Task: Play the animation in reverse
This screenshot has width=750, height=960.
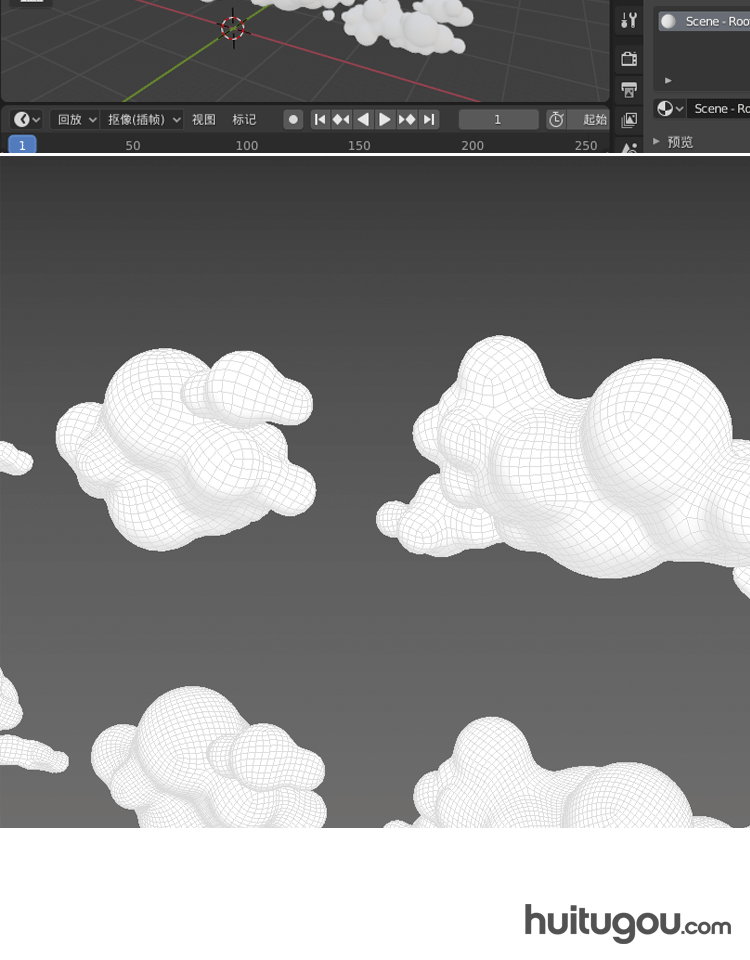Action: 363,119
